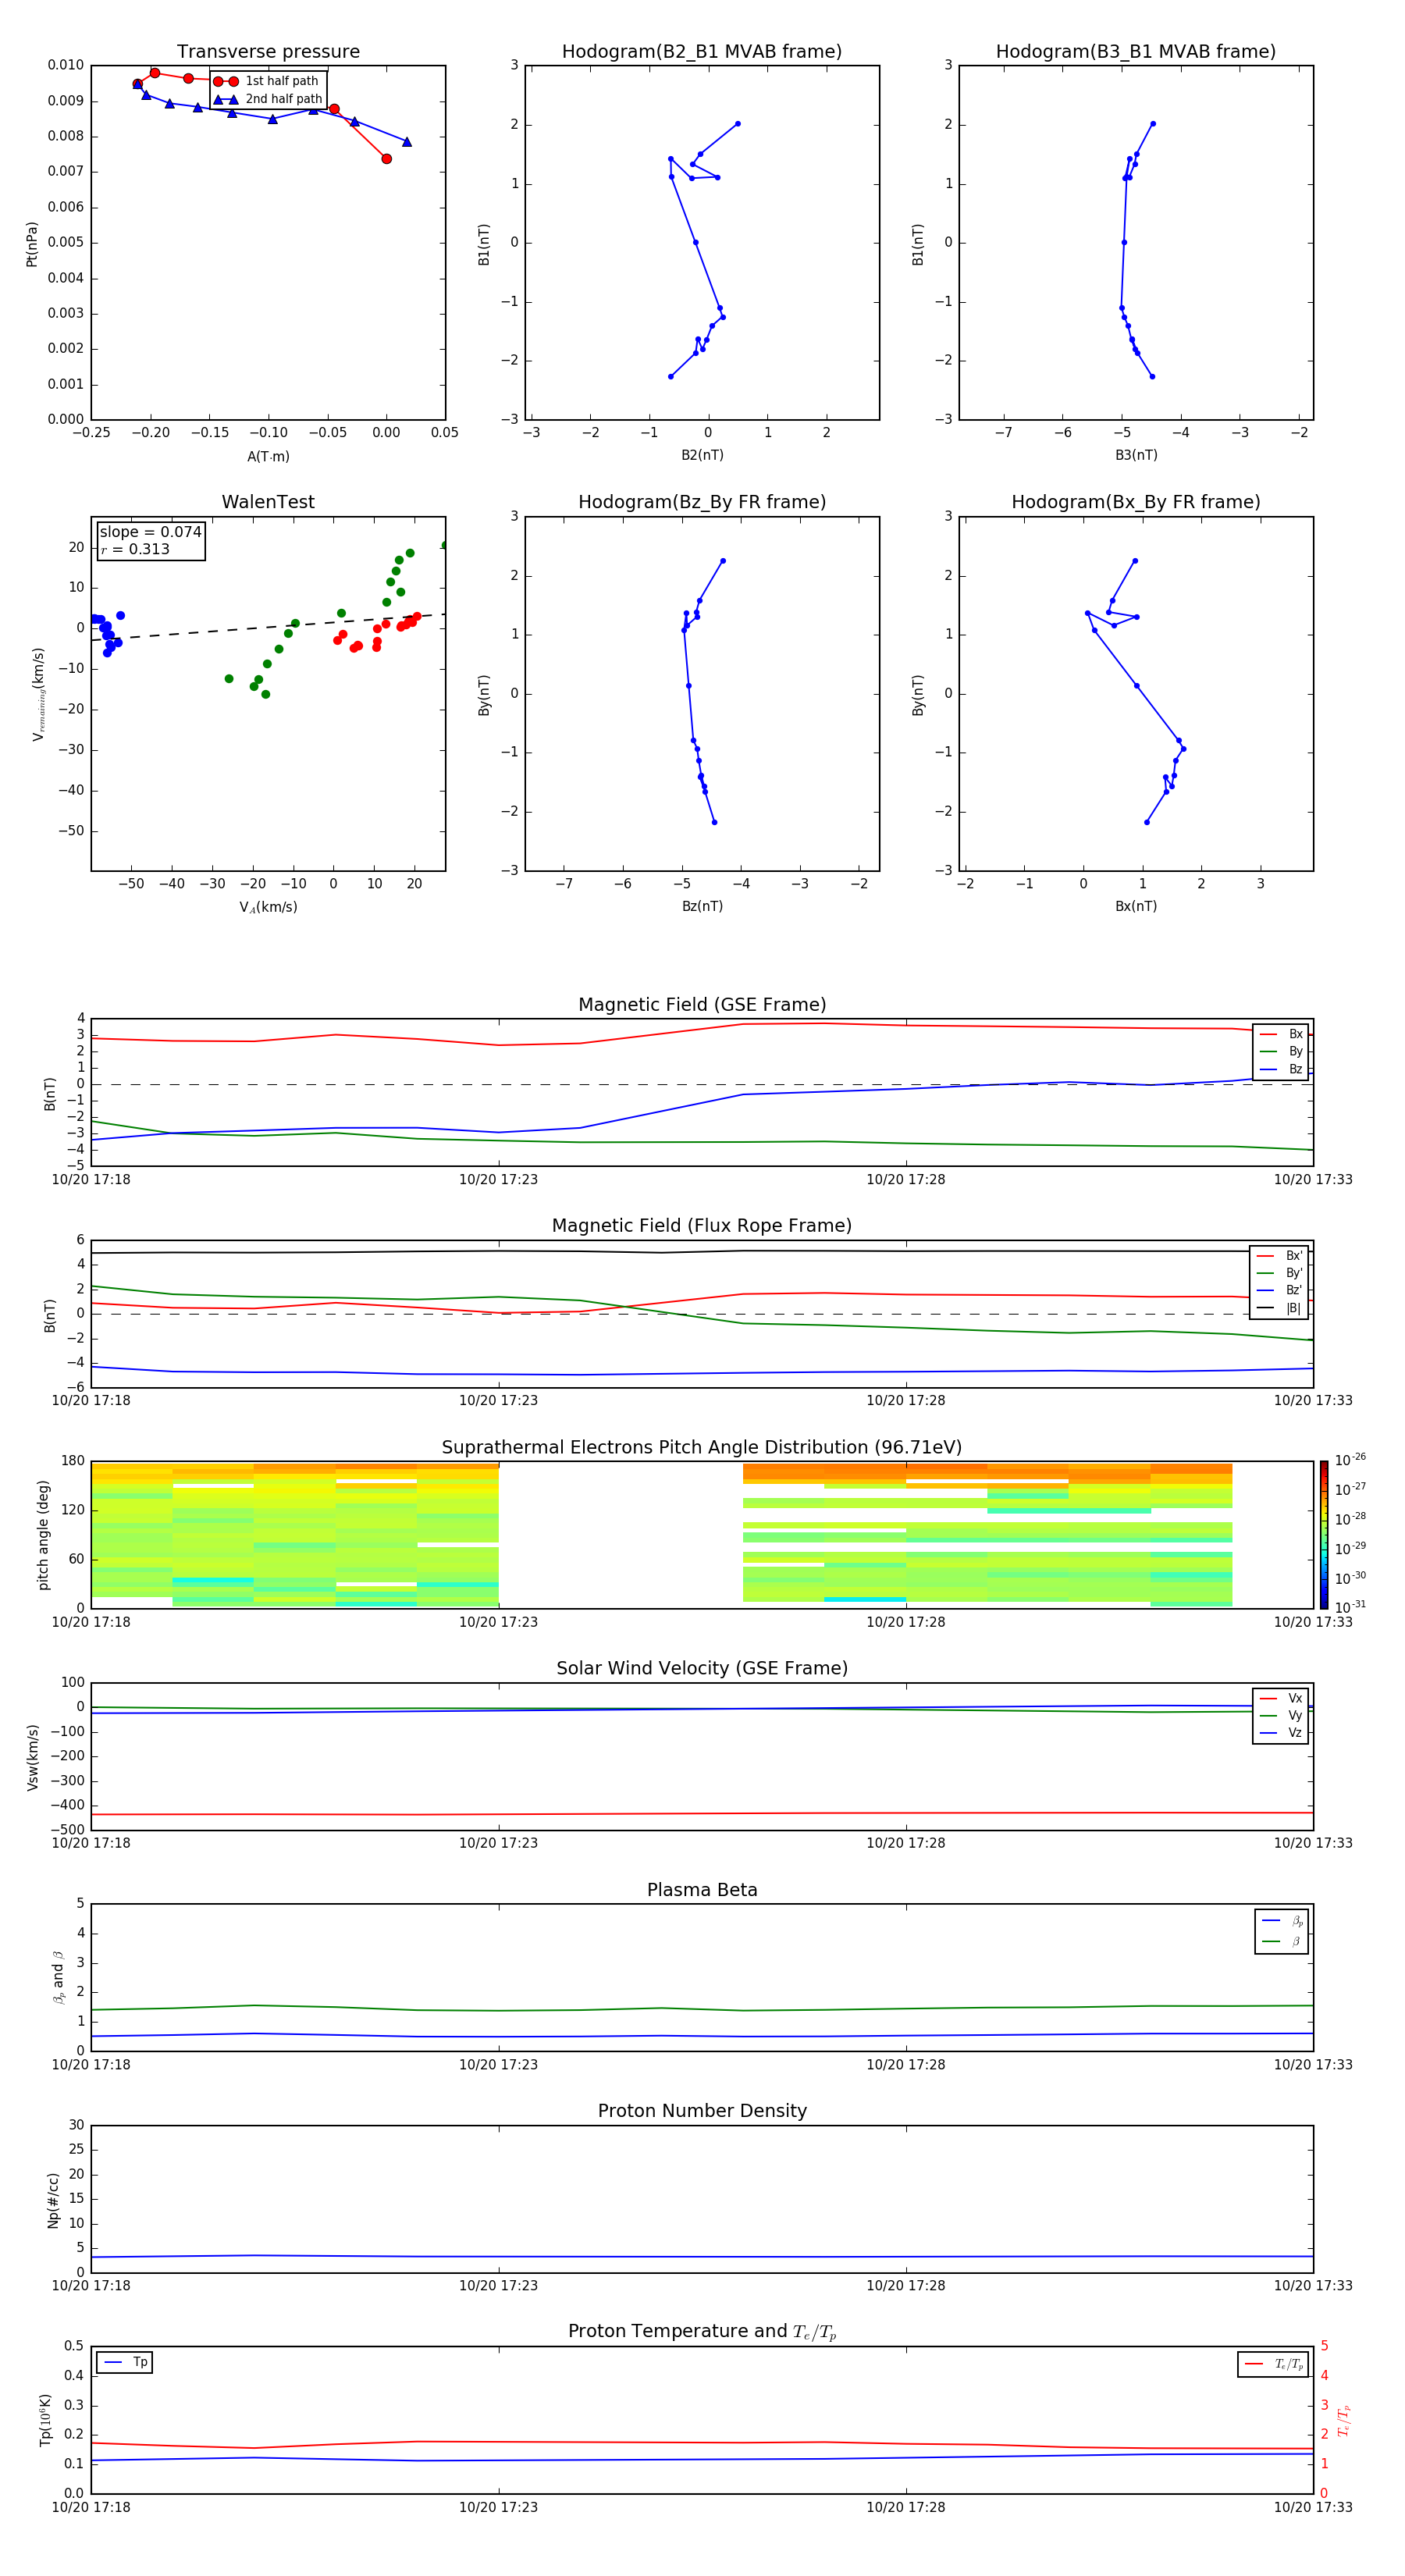Click the 'Transverse pressure' plot title
The width and height of the screenshot is (1405, 2576).
268,52
